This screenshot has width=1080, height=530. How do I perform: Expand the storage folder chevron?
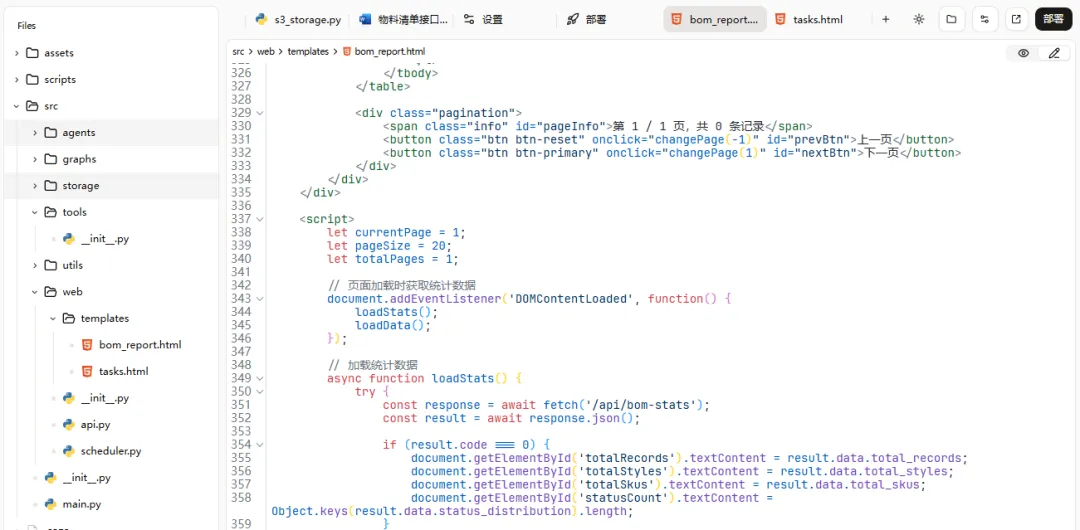click(x=34, y=186)
